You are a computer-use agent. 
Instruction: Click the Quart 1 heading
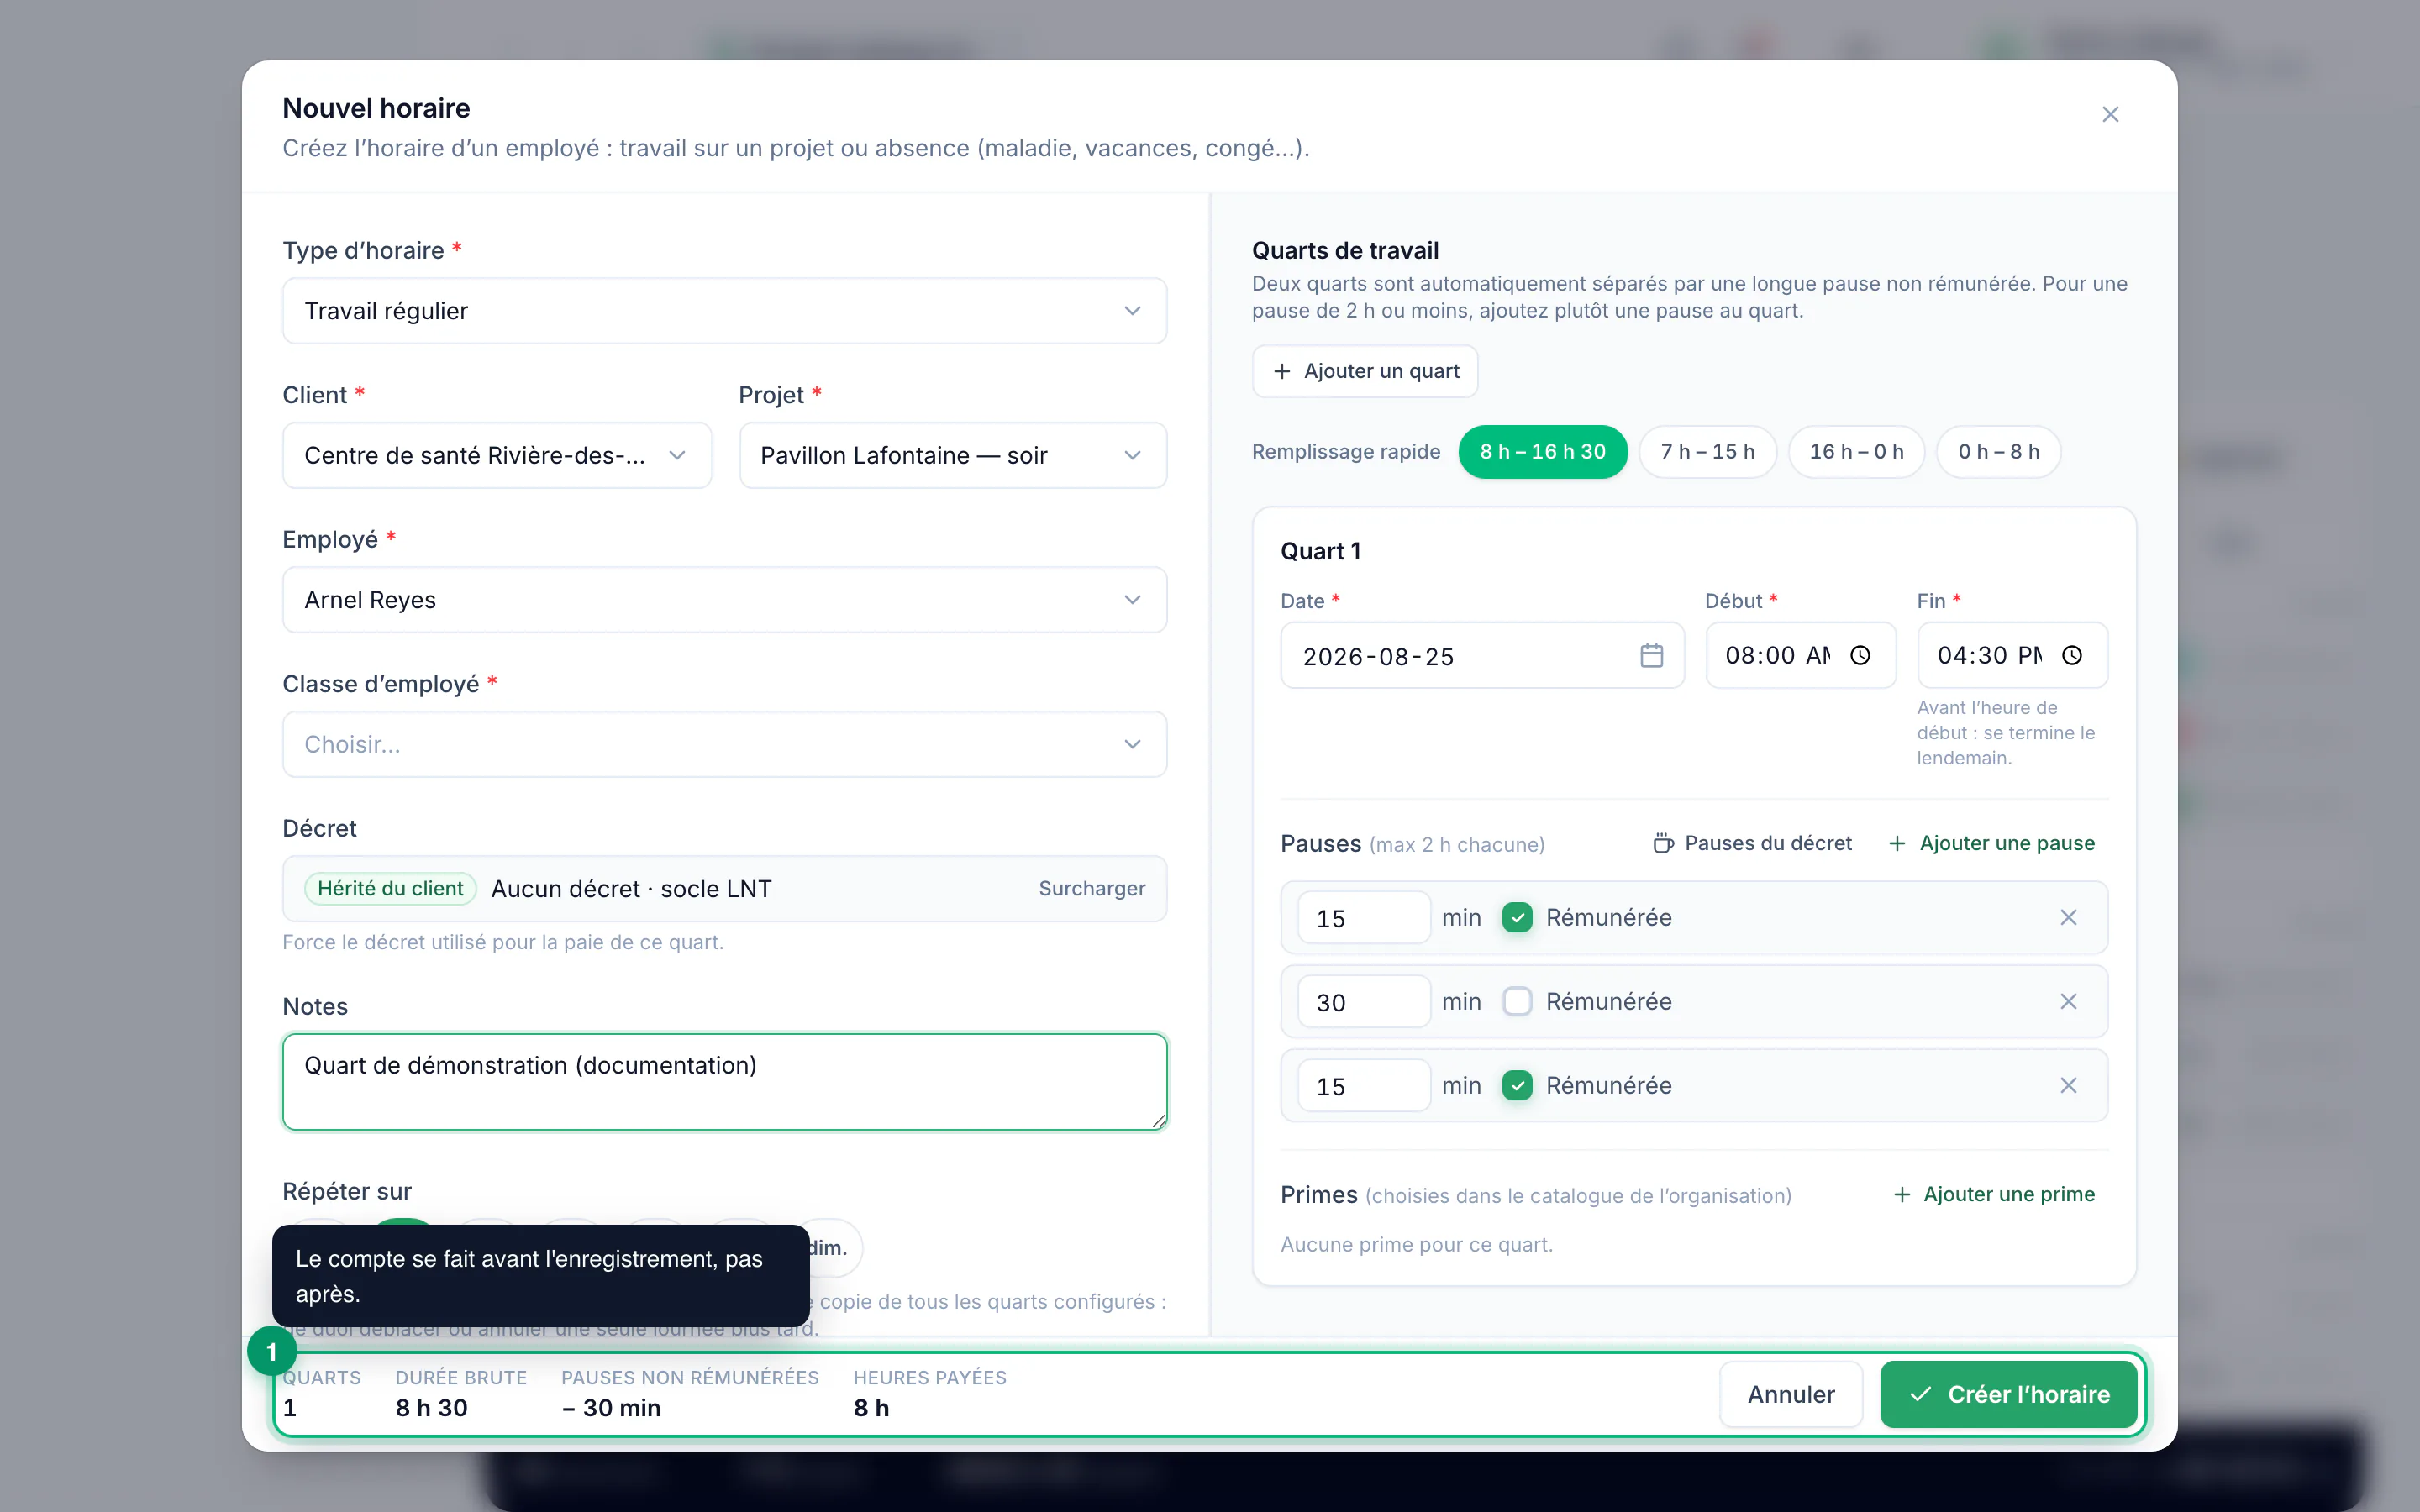coord(1320,551)
